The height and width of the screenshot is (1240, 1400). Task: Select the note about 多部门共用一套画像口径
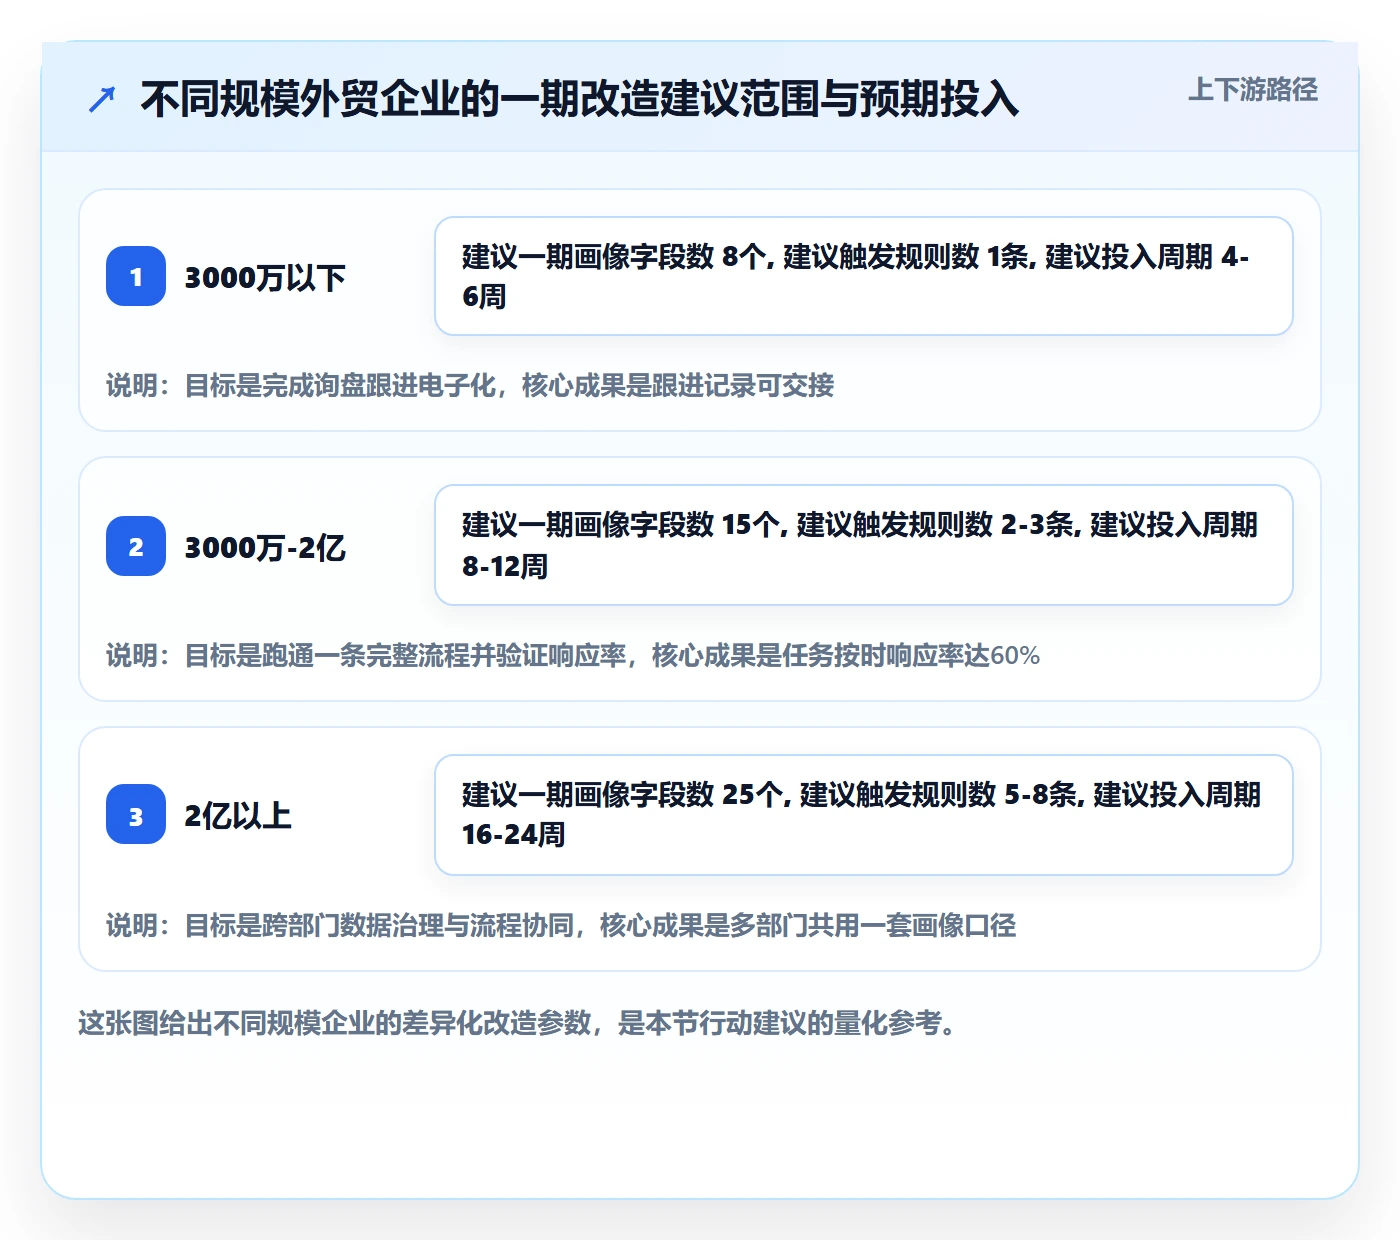coord(561,925)
